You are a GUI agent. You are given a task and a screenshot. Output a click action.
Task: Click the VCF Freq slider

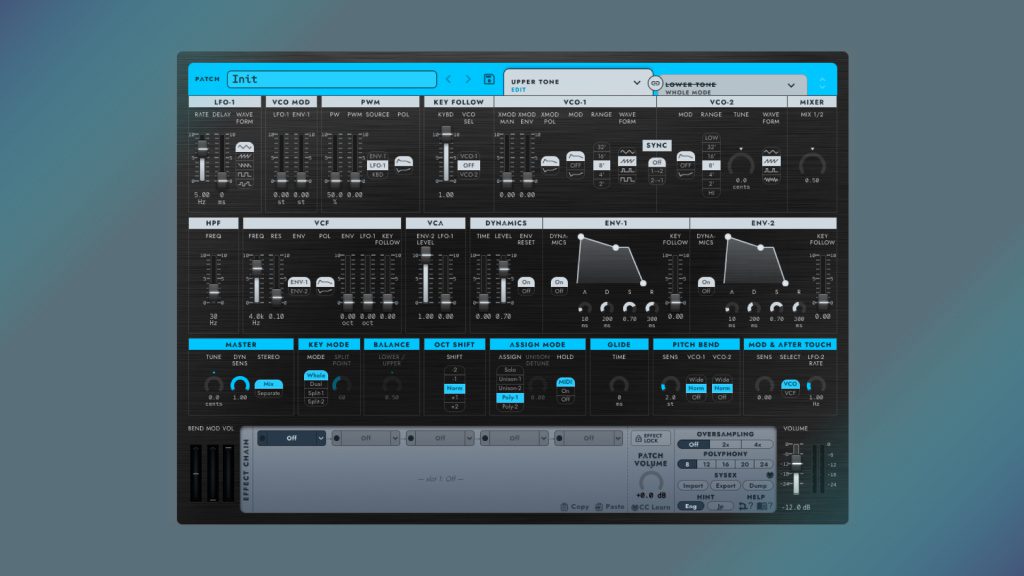tap(257, 280)
